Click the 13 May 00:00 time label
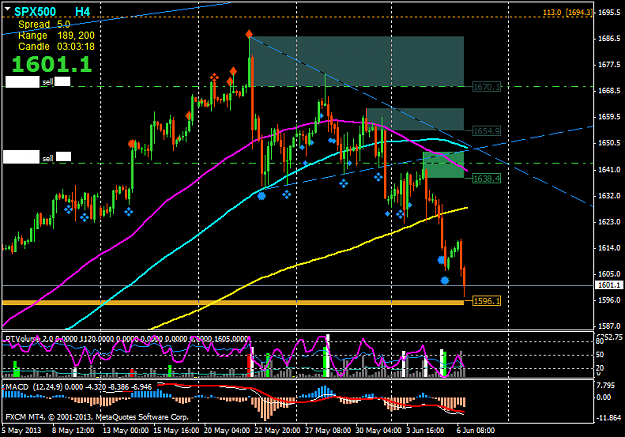The width and height of the screenshot is (625, 437). 126,431
